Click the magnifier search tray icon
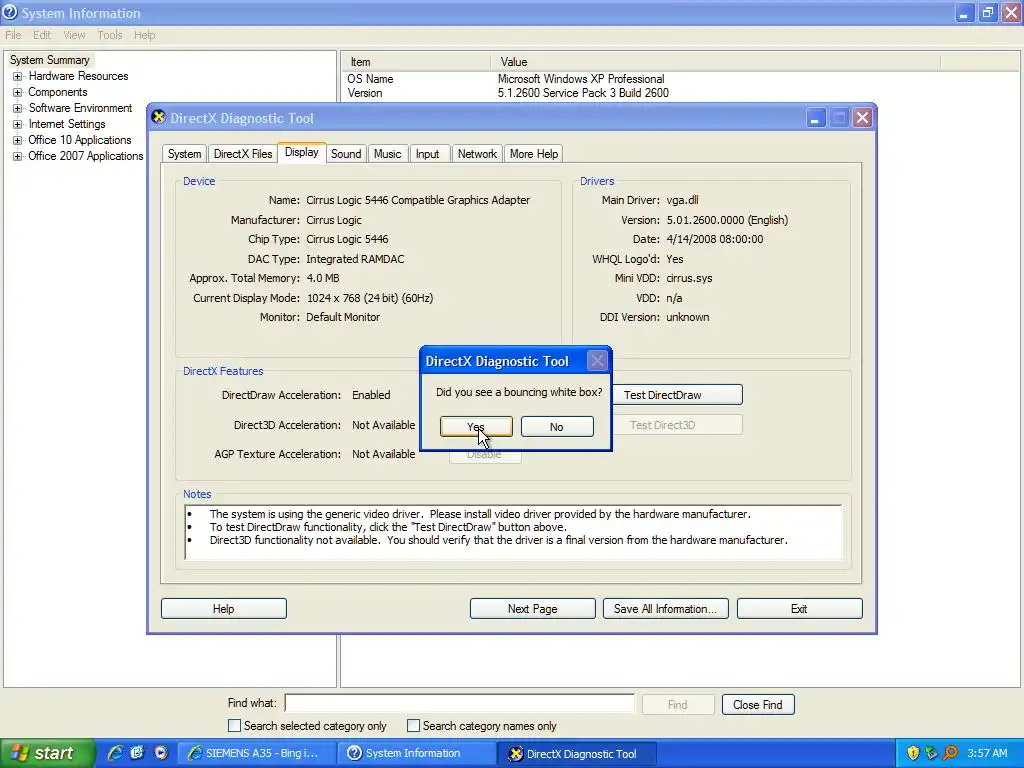This screenshot has height=768, width=1024. pyautogui.click(x=950, y=753)
